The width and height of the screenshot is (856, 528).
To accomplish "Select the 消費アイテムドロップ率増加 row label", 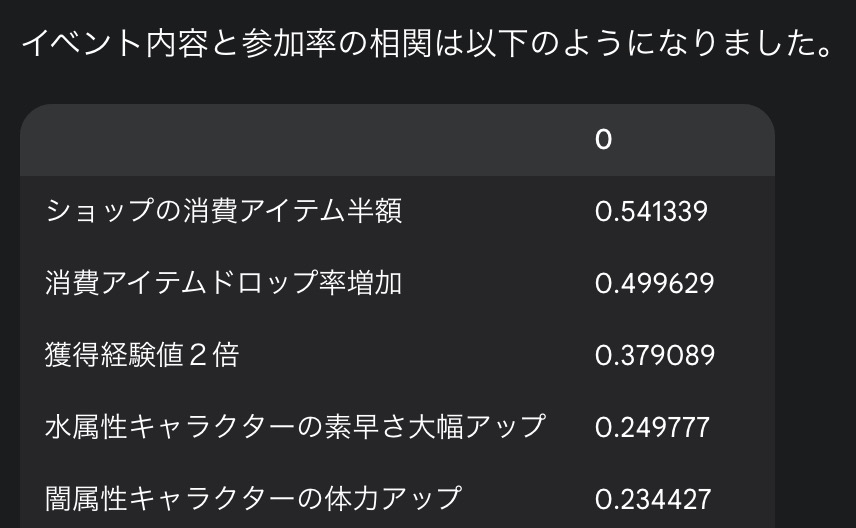I will (223, 283).
